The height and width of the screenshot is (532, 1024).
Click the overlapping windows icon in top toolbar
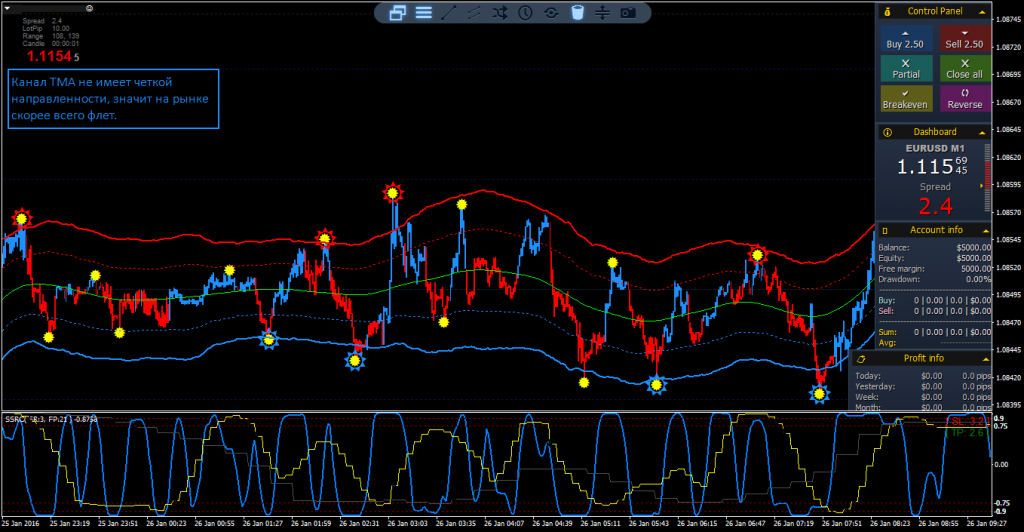coord(397,13)
